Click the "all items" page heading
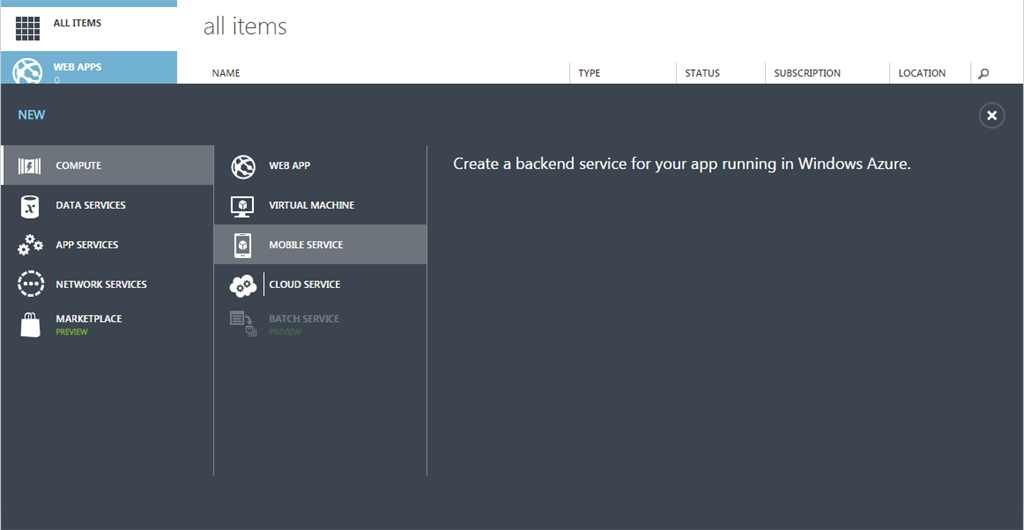This screenshot has width=1024, height=530. click(245, 27)
